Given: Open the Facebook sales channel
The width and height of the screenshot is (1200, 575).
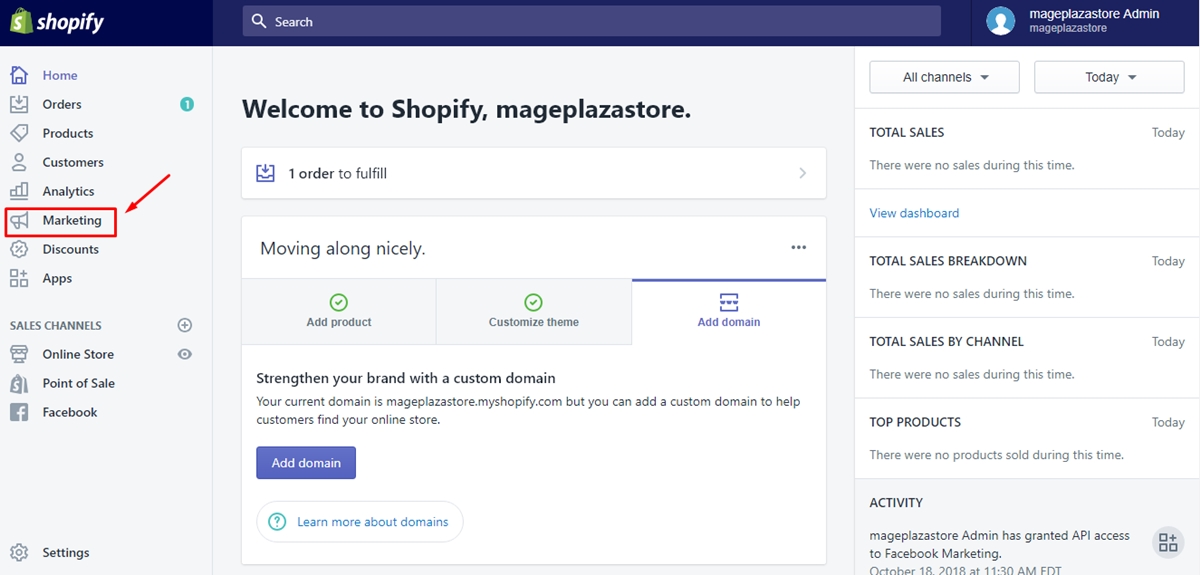Looking at the screenshot, I should (x=70, y=412).
